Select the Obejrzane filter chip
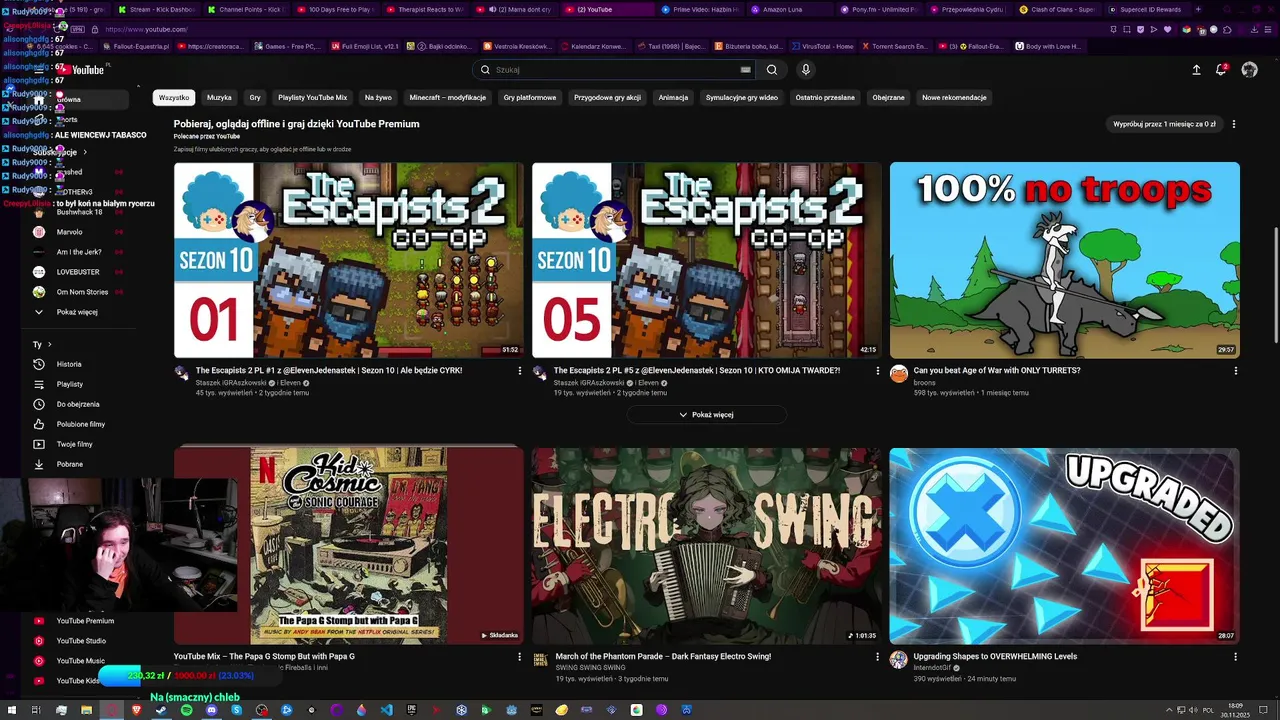This screenshot has height=720, width=1280. click(888, 98)
